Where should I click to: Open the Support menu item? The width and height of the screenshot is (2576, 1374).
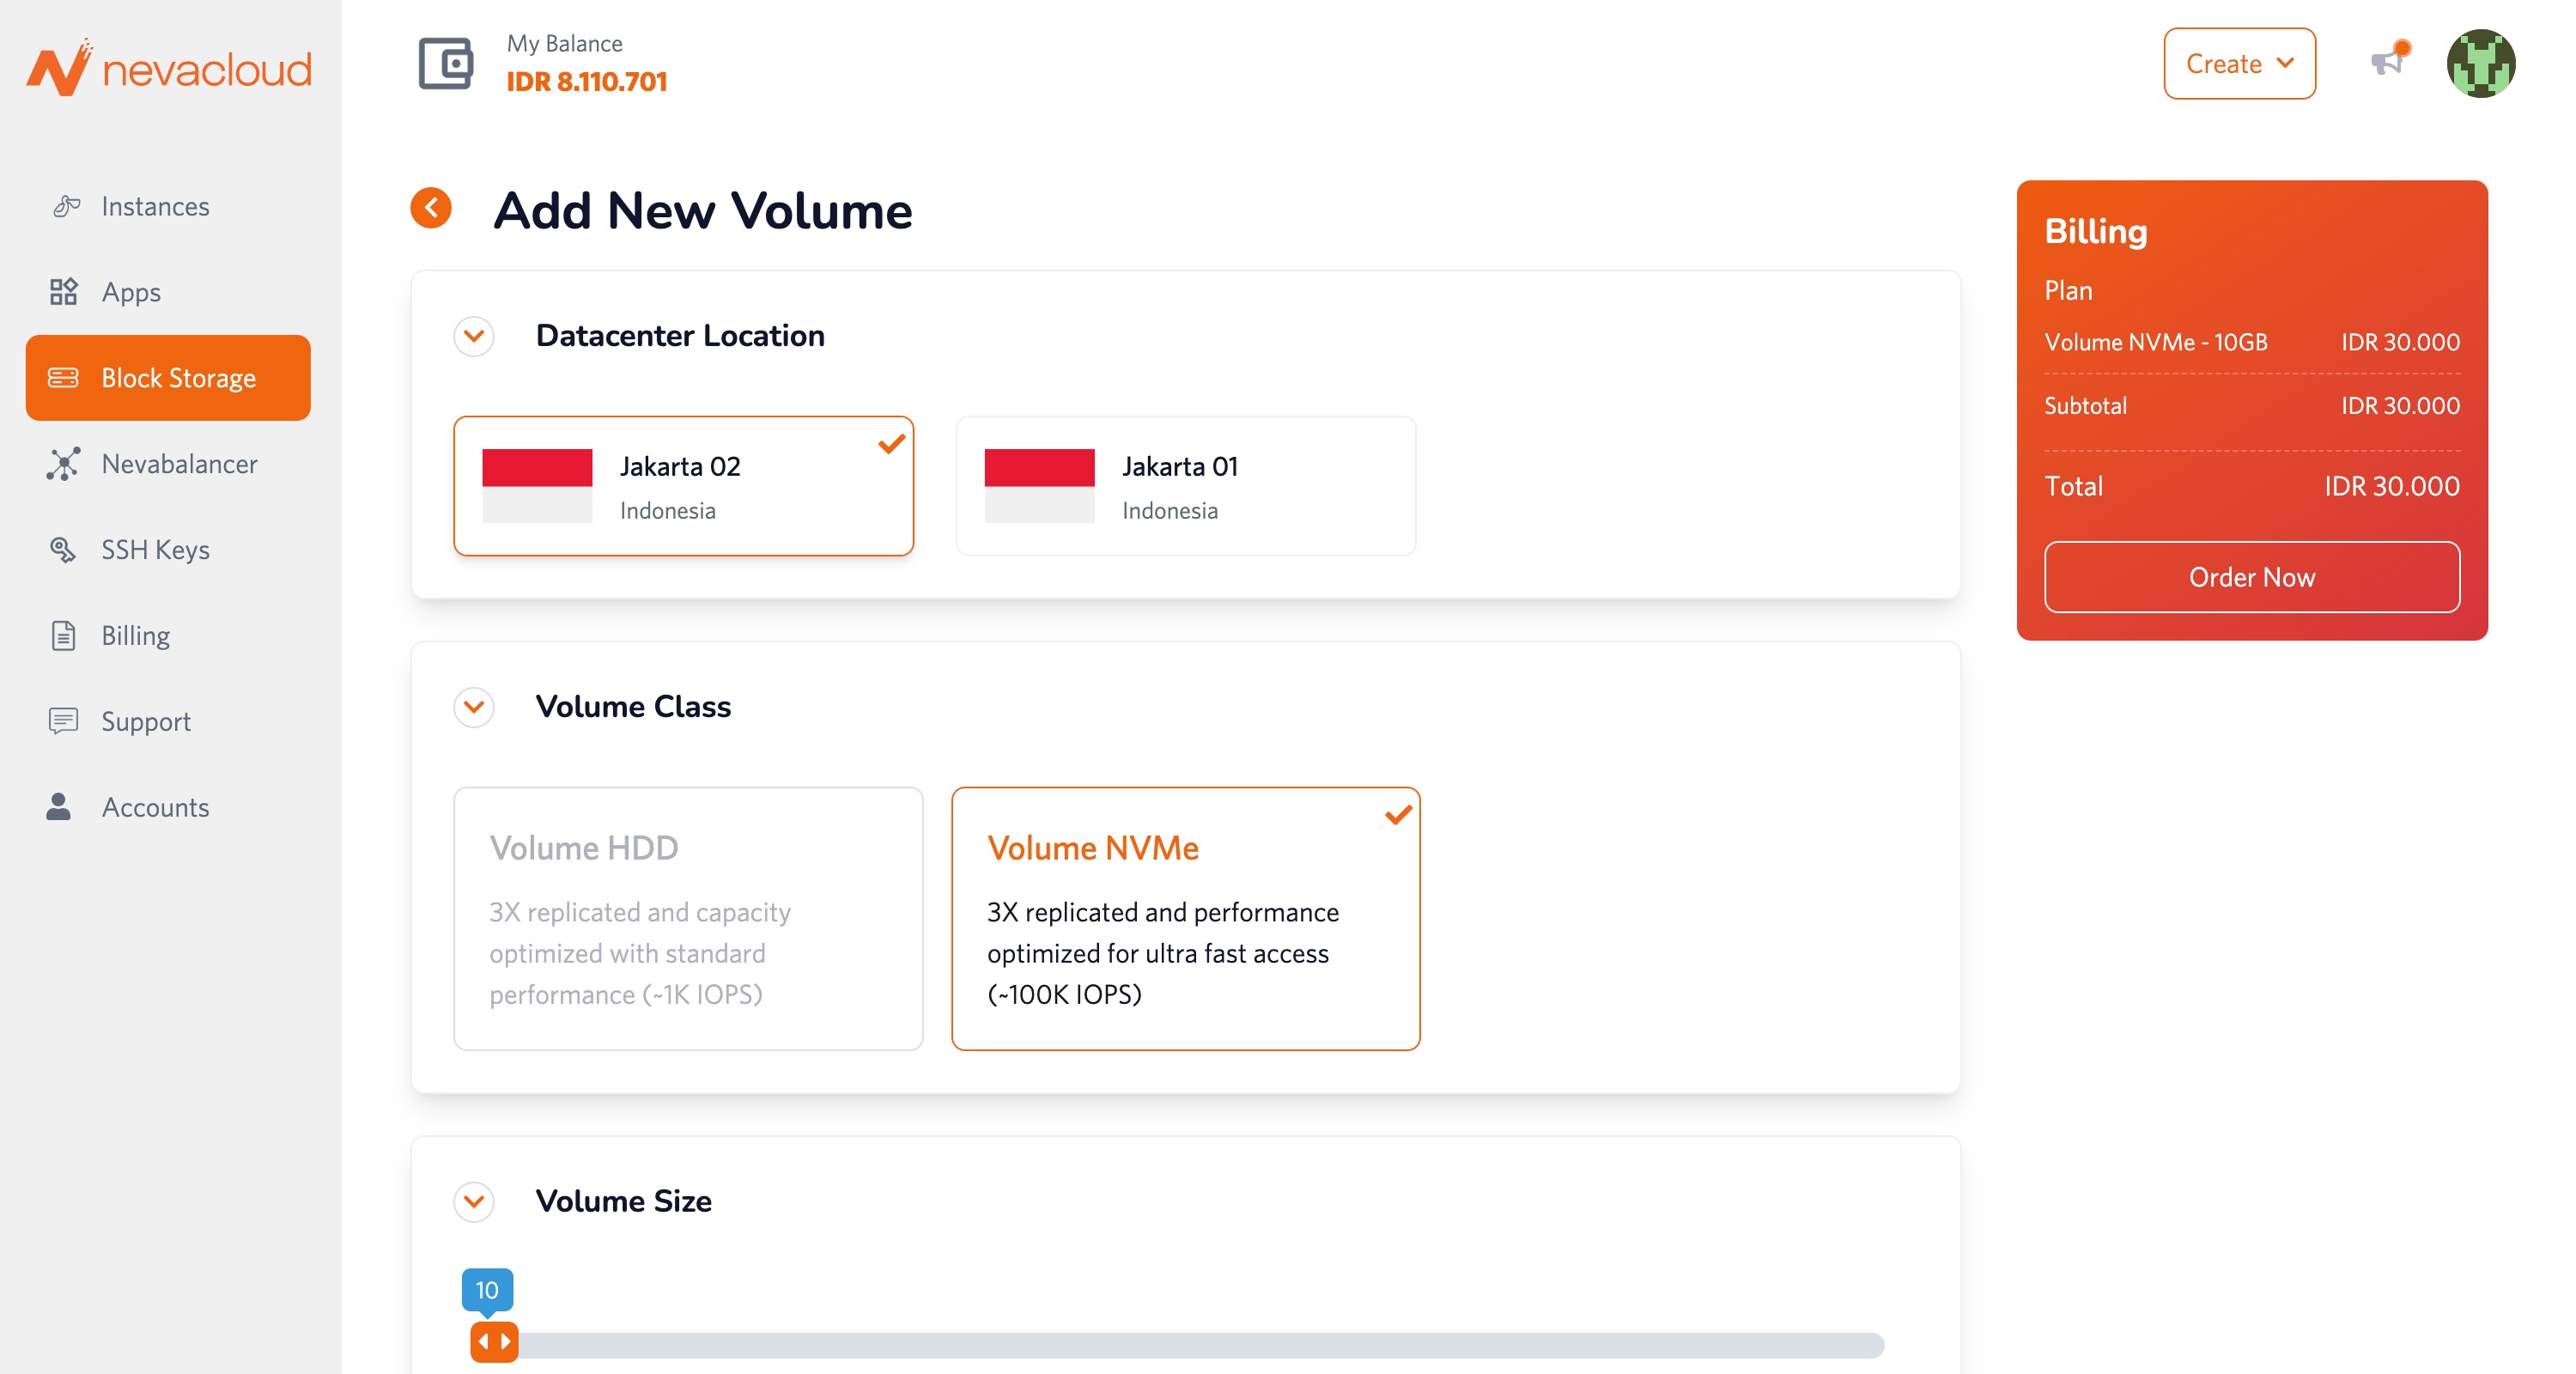coord(145,722)
